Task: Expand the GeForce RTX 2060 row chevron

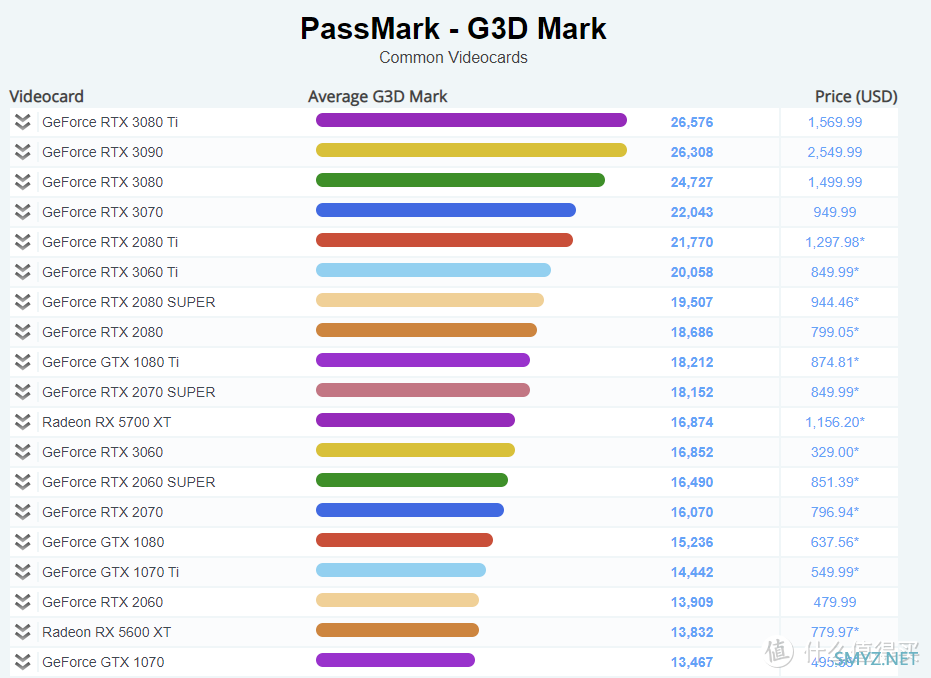Action: pos(23,602)
